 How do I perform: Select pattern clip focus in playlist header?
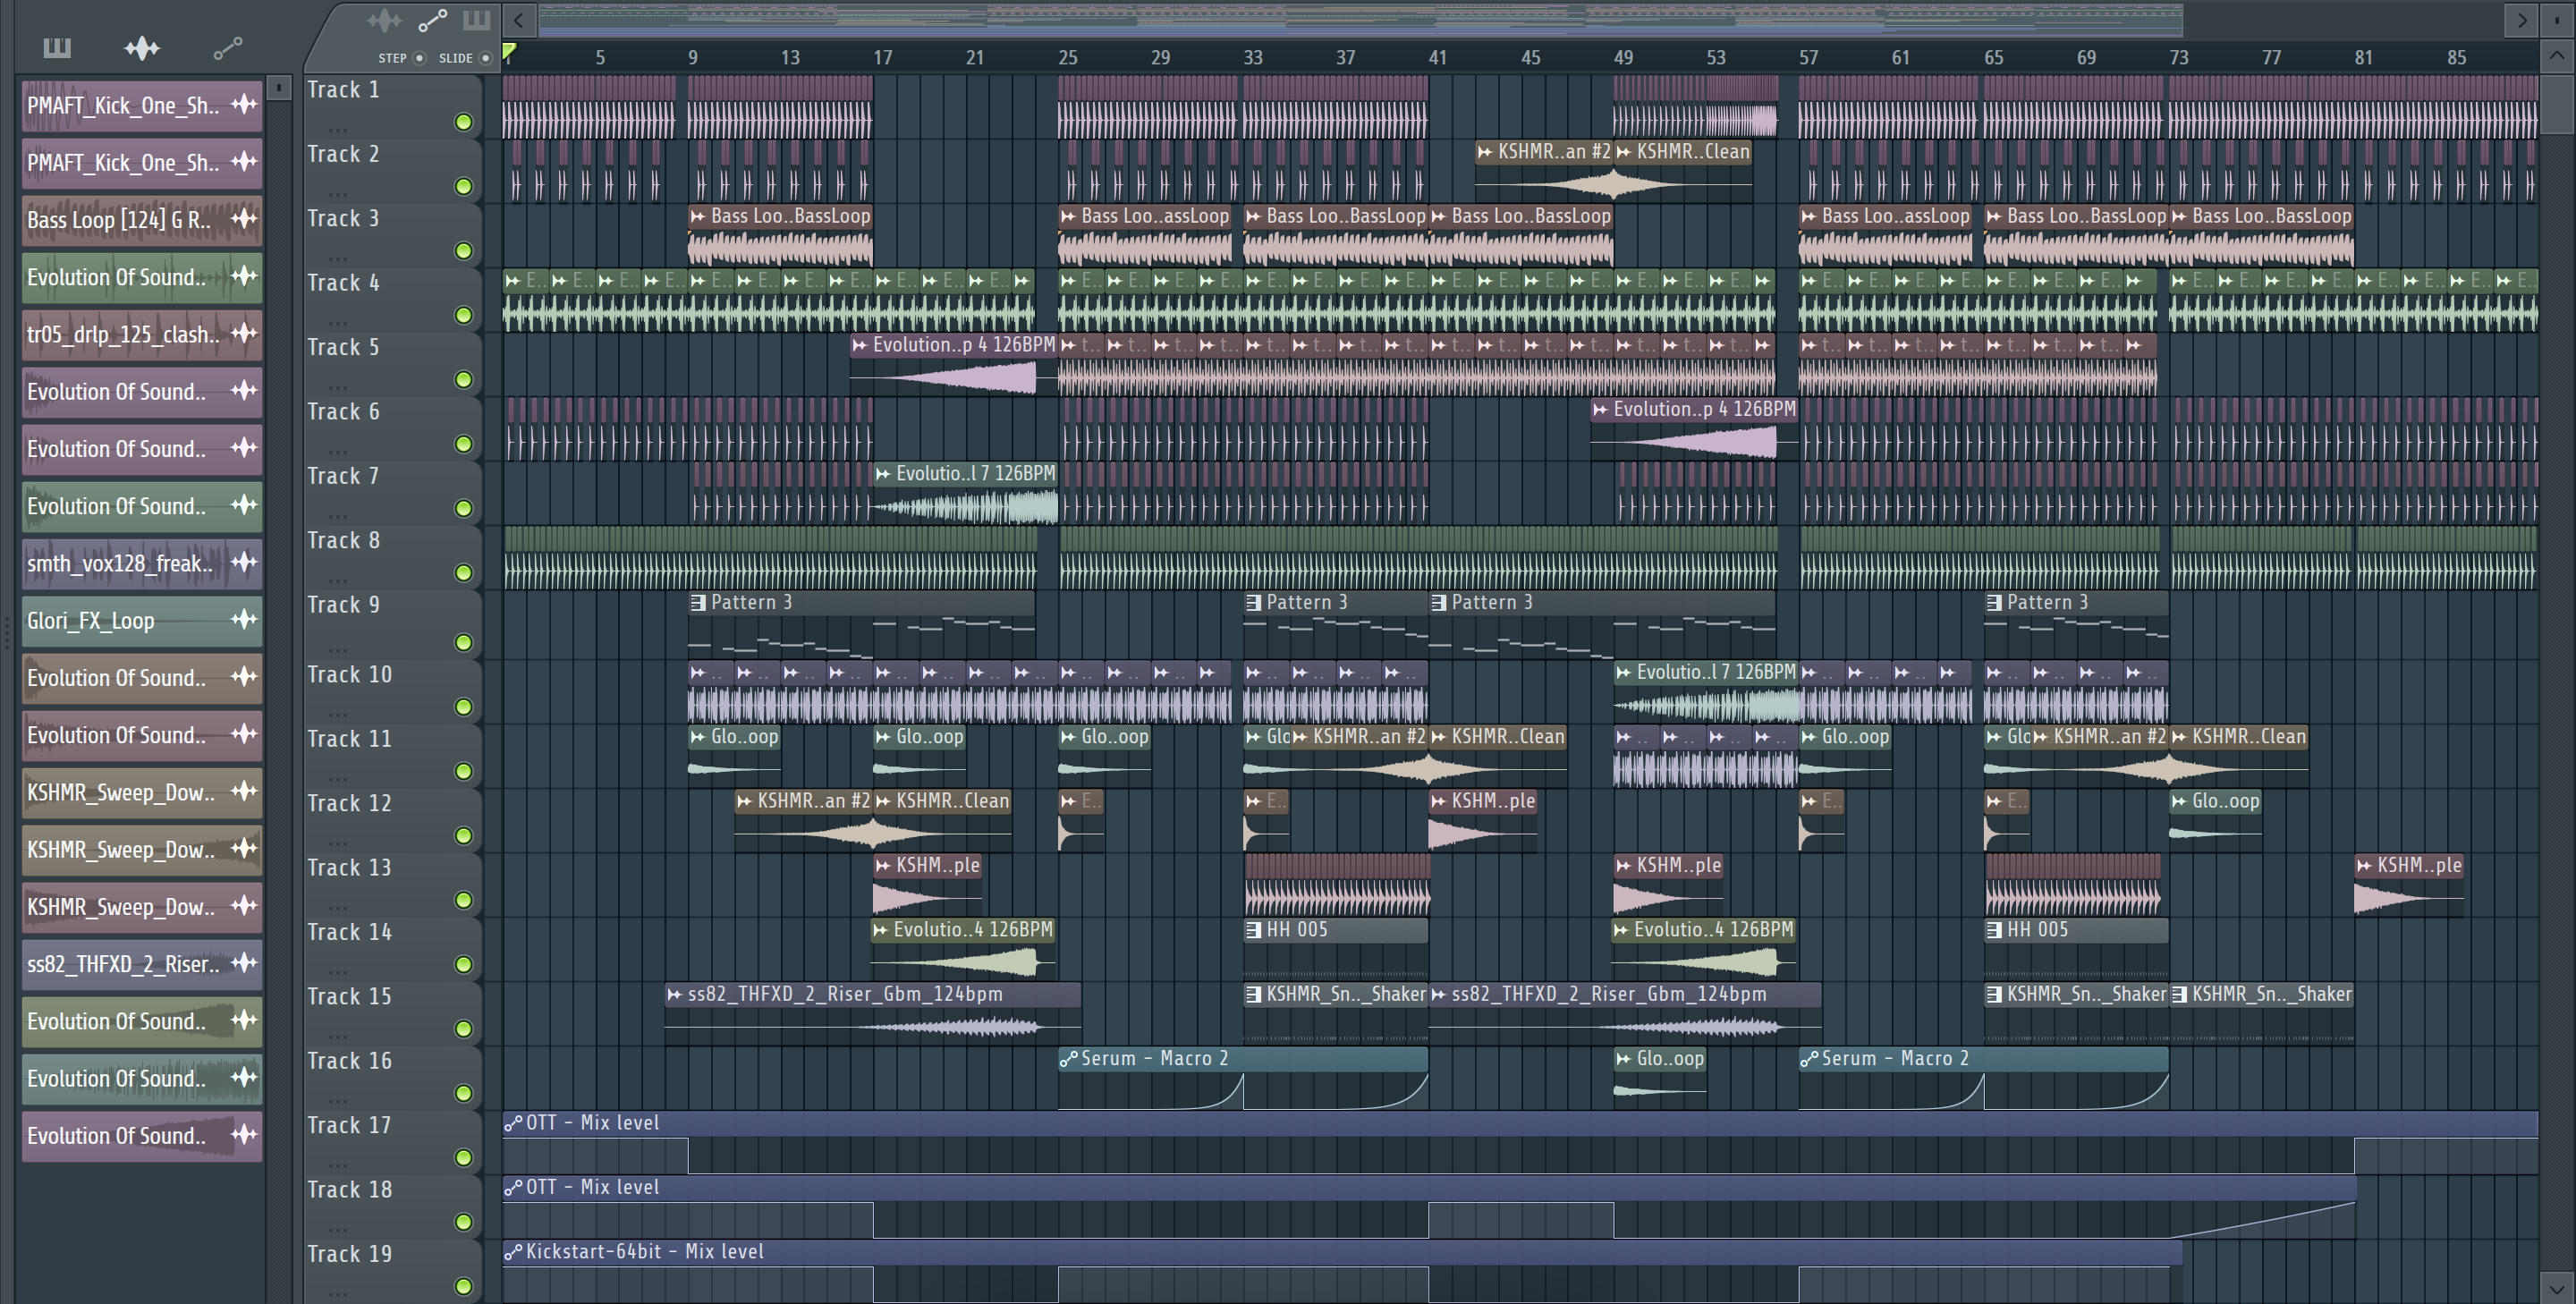click(477, 20)
